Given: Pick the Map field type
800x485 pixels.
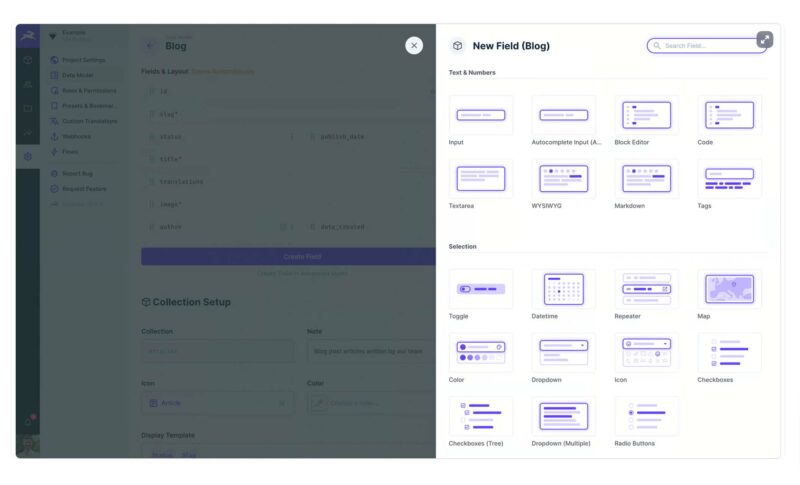Looking at the screenshot, I should pyautogui.click(x=729, y=289).
